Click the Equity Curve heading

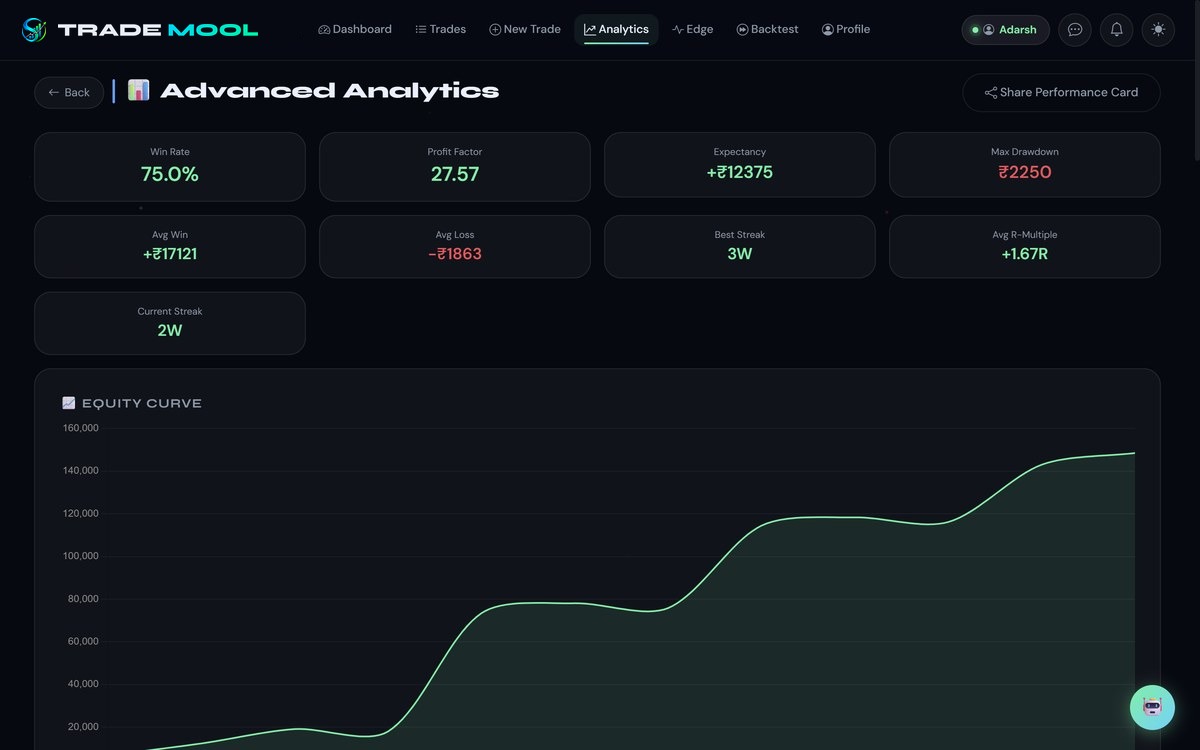coord(142,403)
